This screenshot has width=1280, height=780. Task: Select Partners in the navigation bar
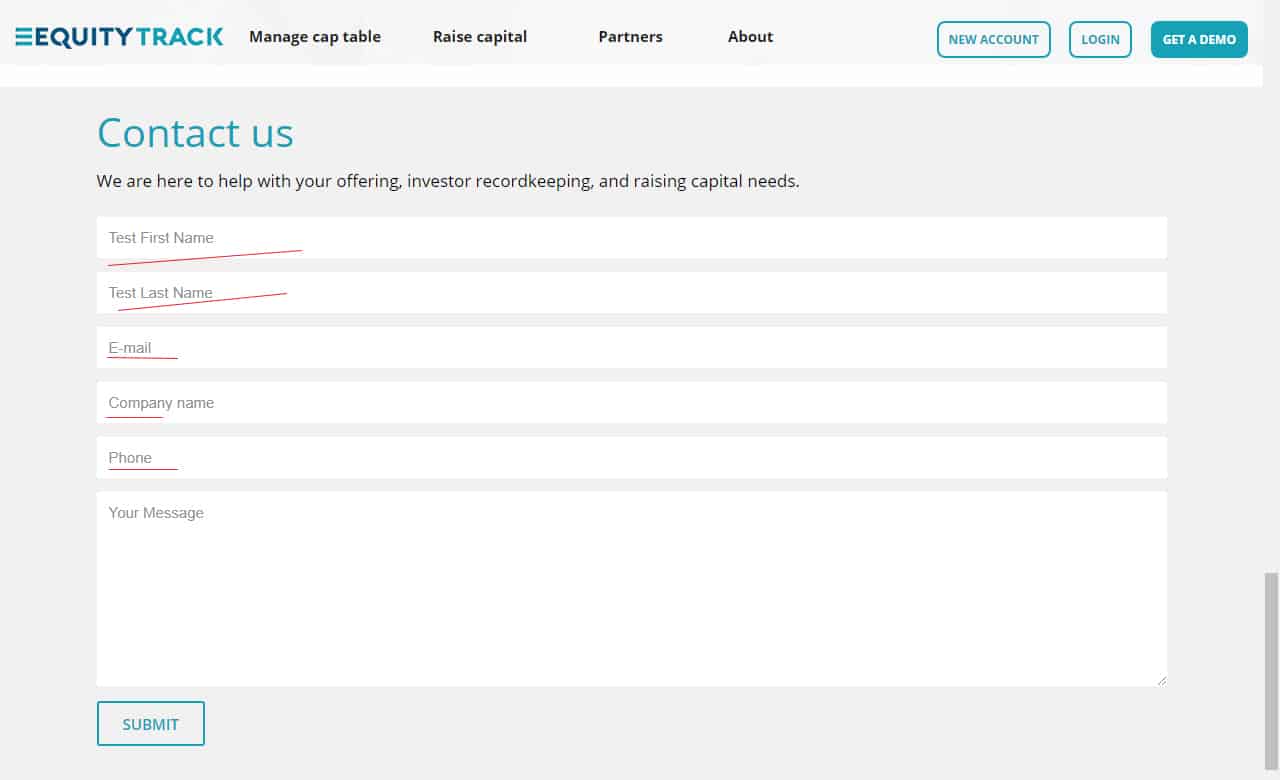pos(630,37)
